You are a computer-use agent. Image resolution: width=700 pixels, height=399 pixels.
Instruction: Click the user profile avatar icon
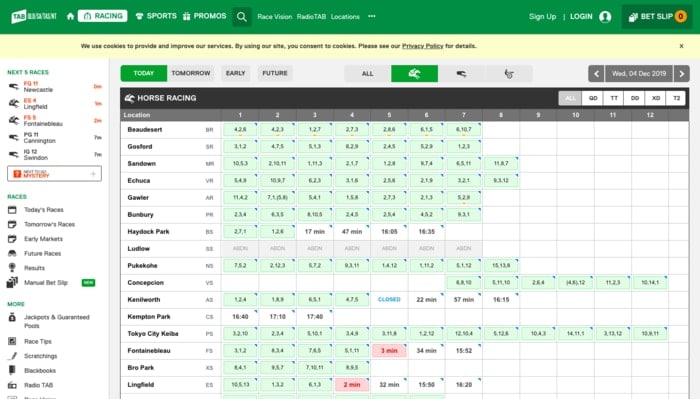coord(605,17)
